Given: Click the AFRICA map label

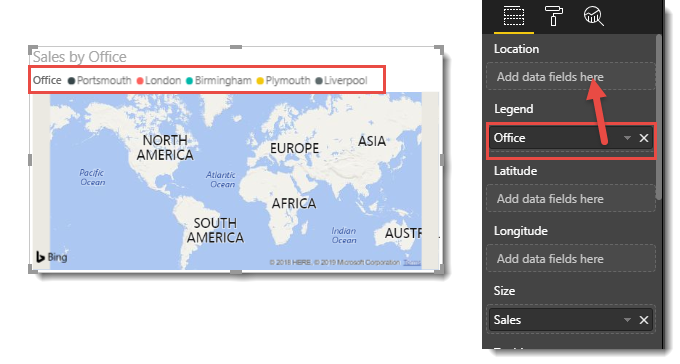Looking at the screenshot, I should 294,203.
